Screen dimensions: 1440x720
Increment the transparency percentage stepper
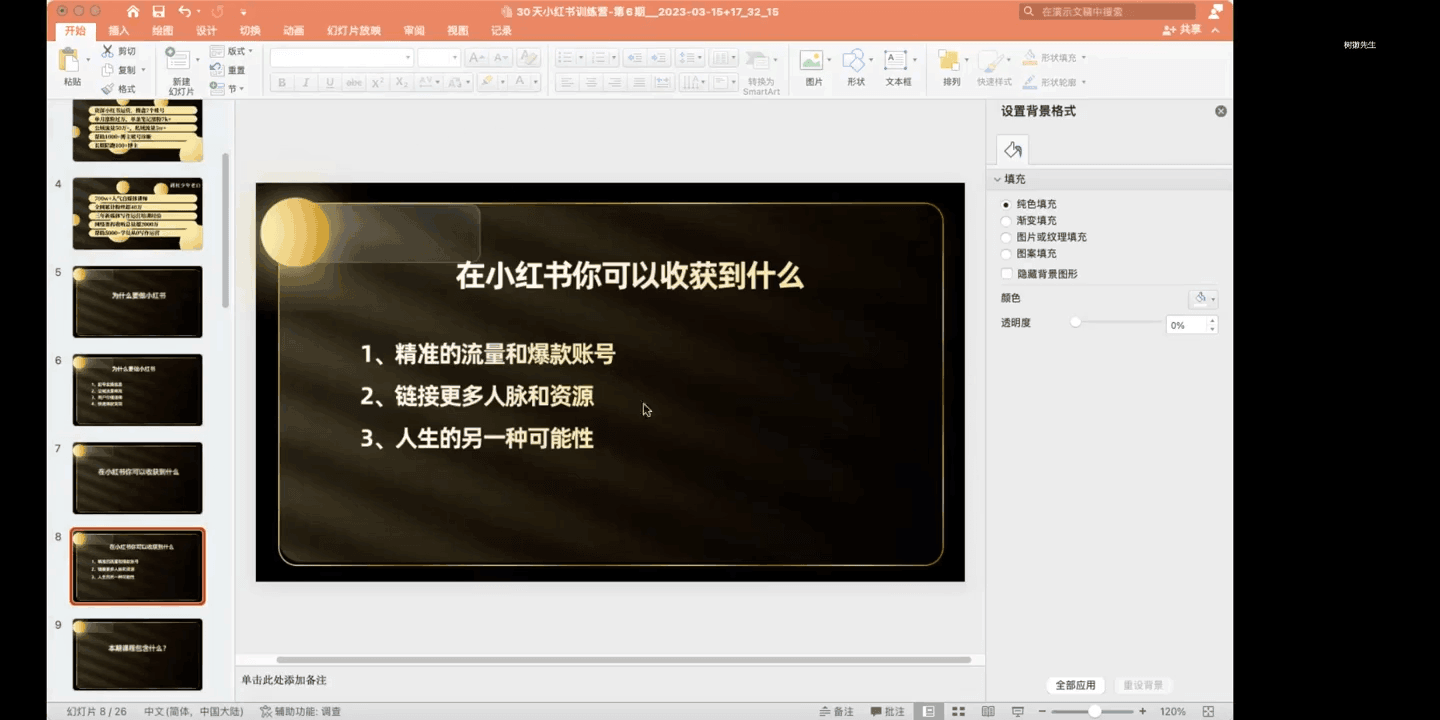pos(1212,321)
